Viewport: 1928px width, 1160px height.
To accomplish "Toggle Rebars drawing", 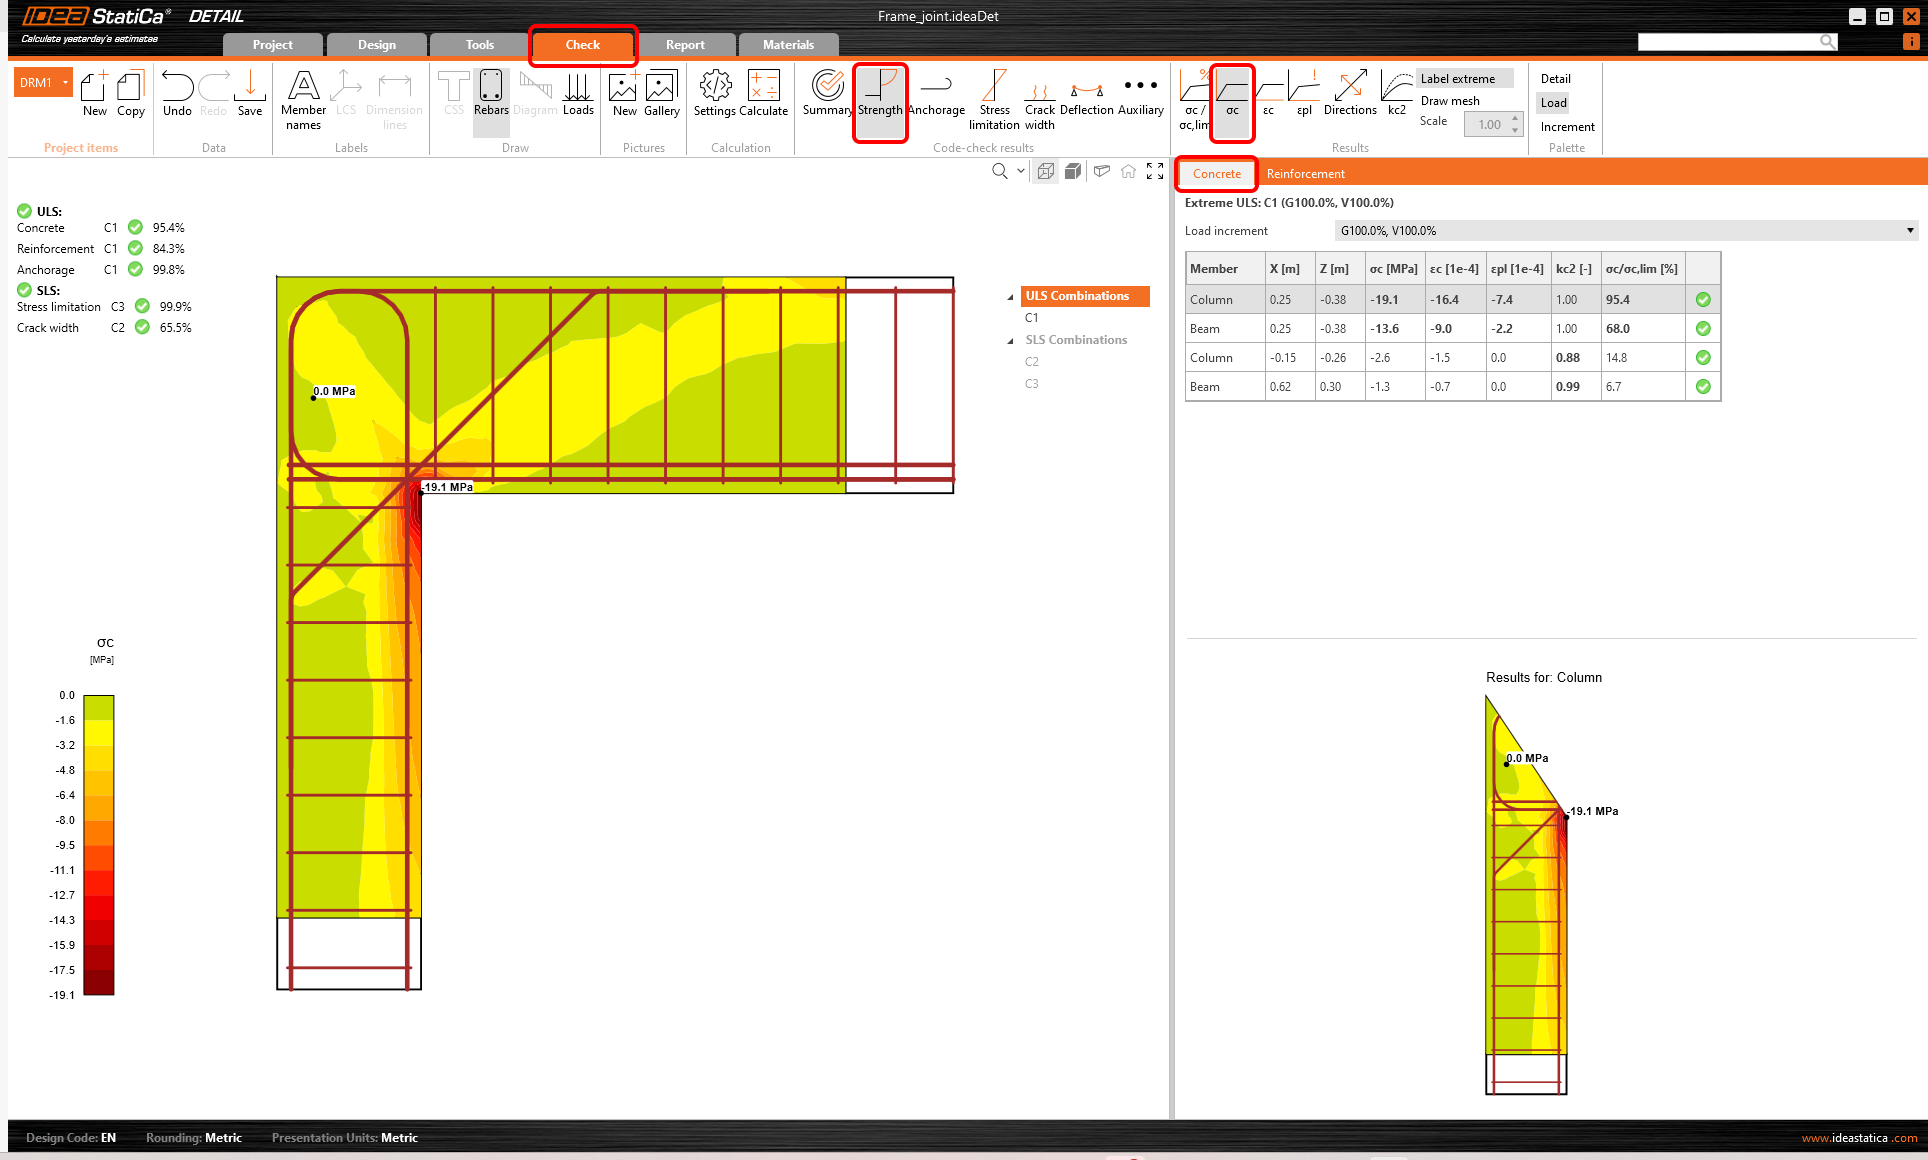I will [491, 95].
